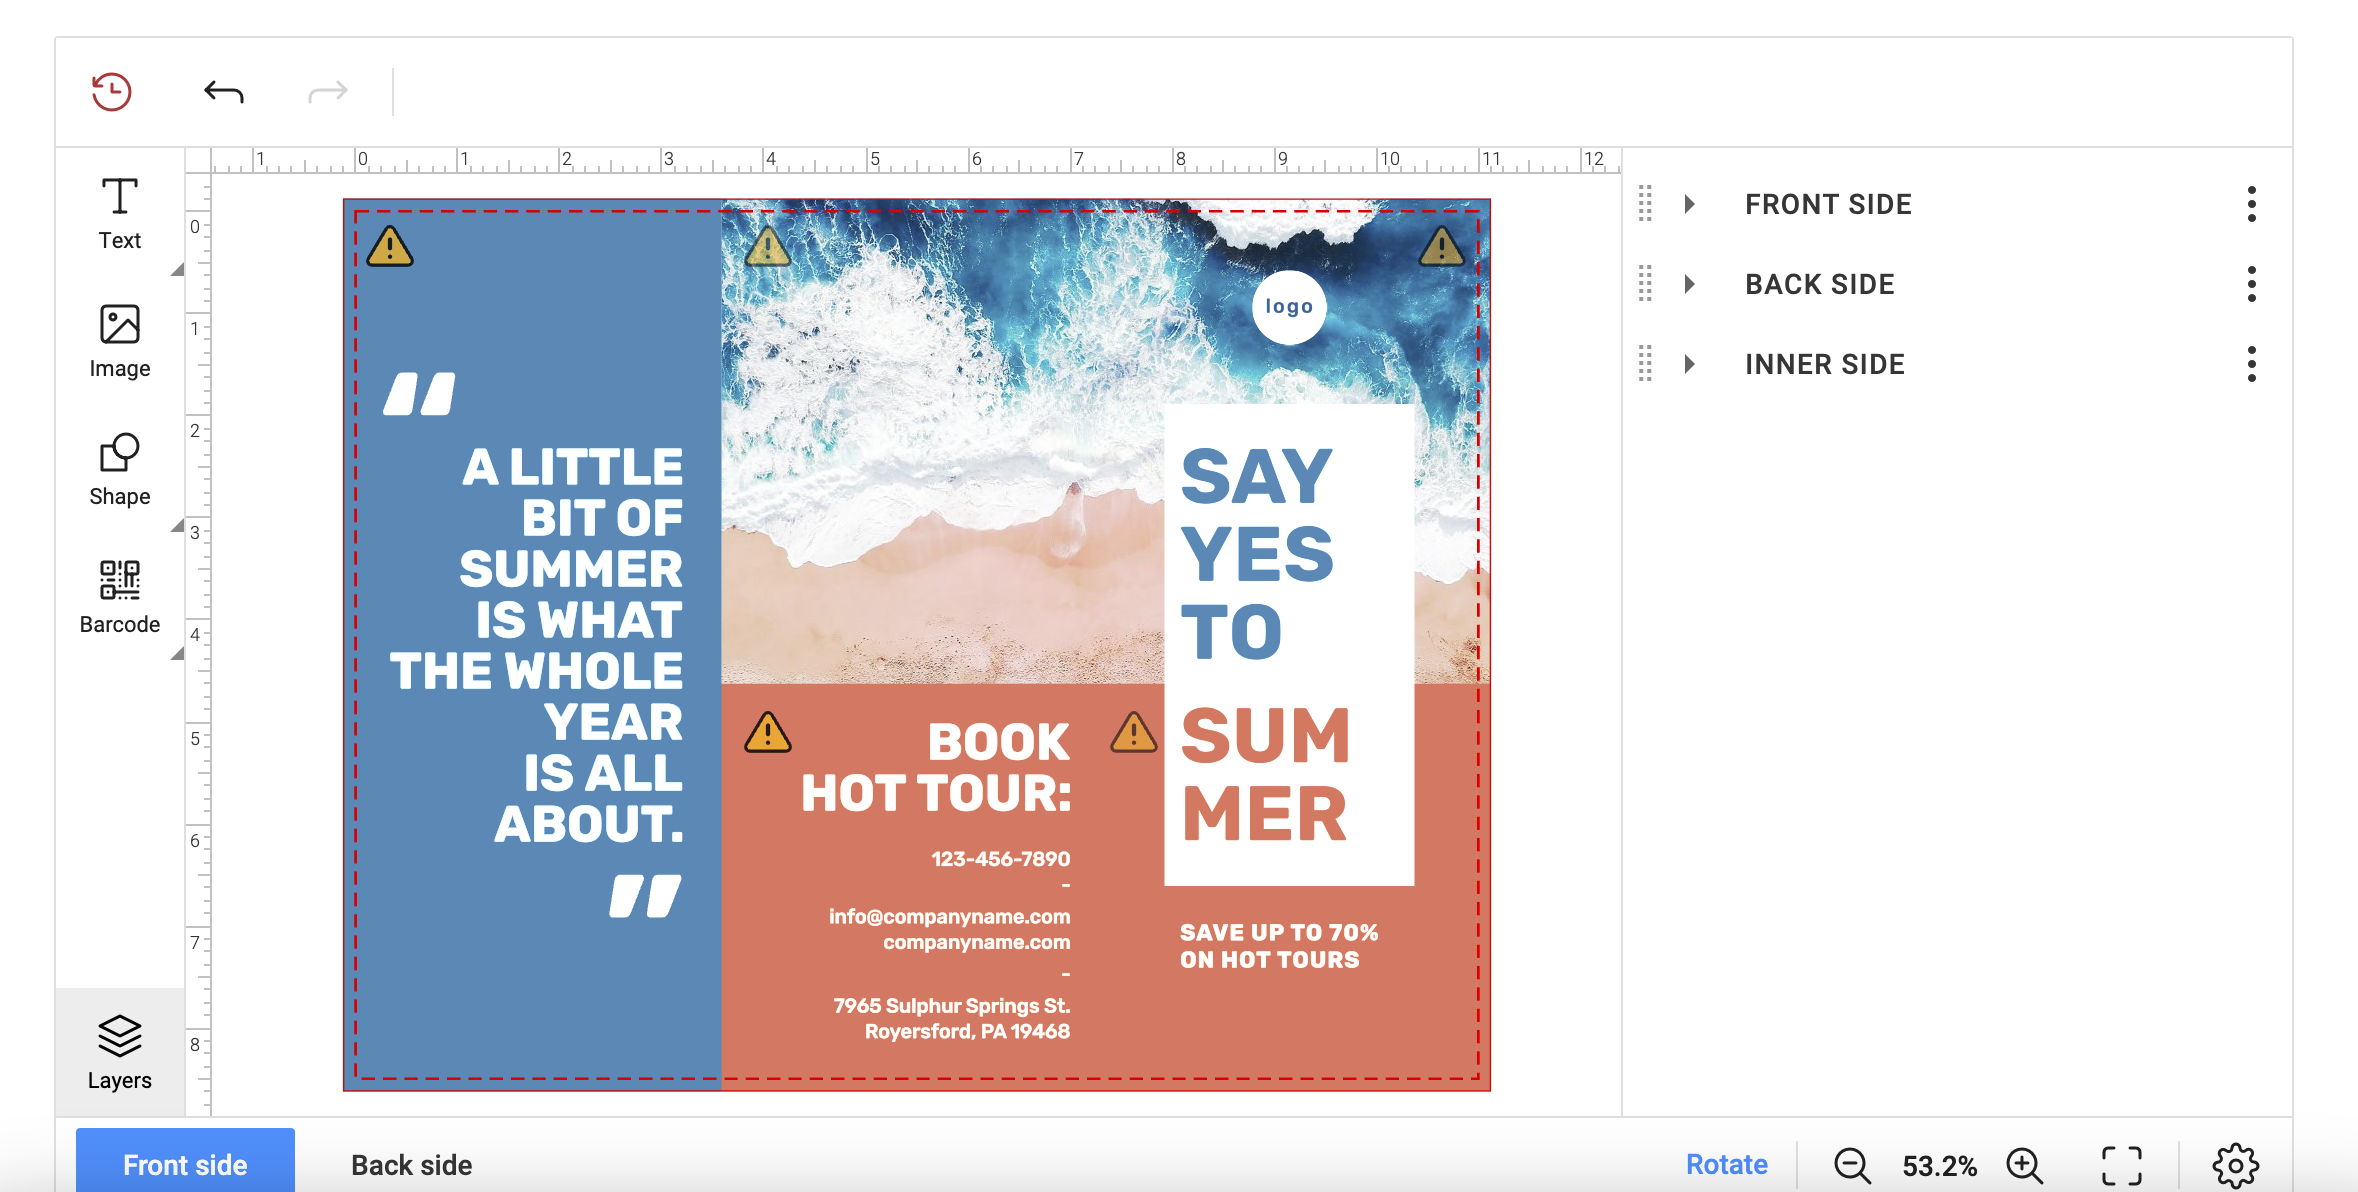Open the Shape tool submenu arrow
Viewport: 2358px width, 1192px height.
(177, 526)
